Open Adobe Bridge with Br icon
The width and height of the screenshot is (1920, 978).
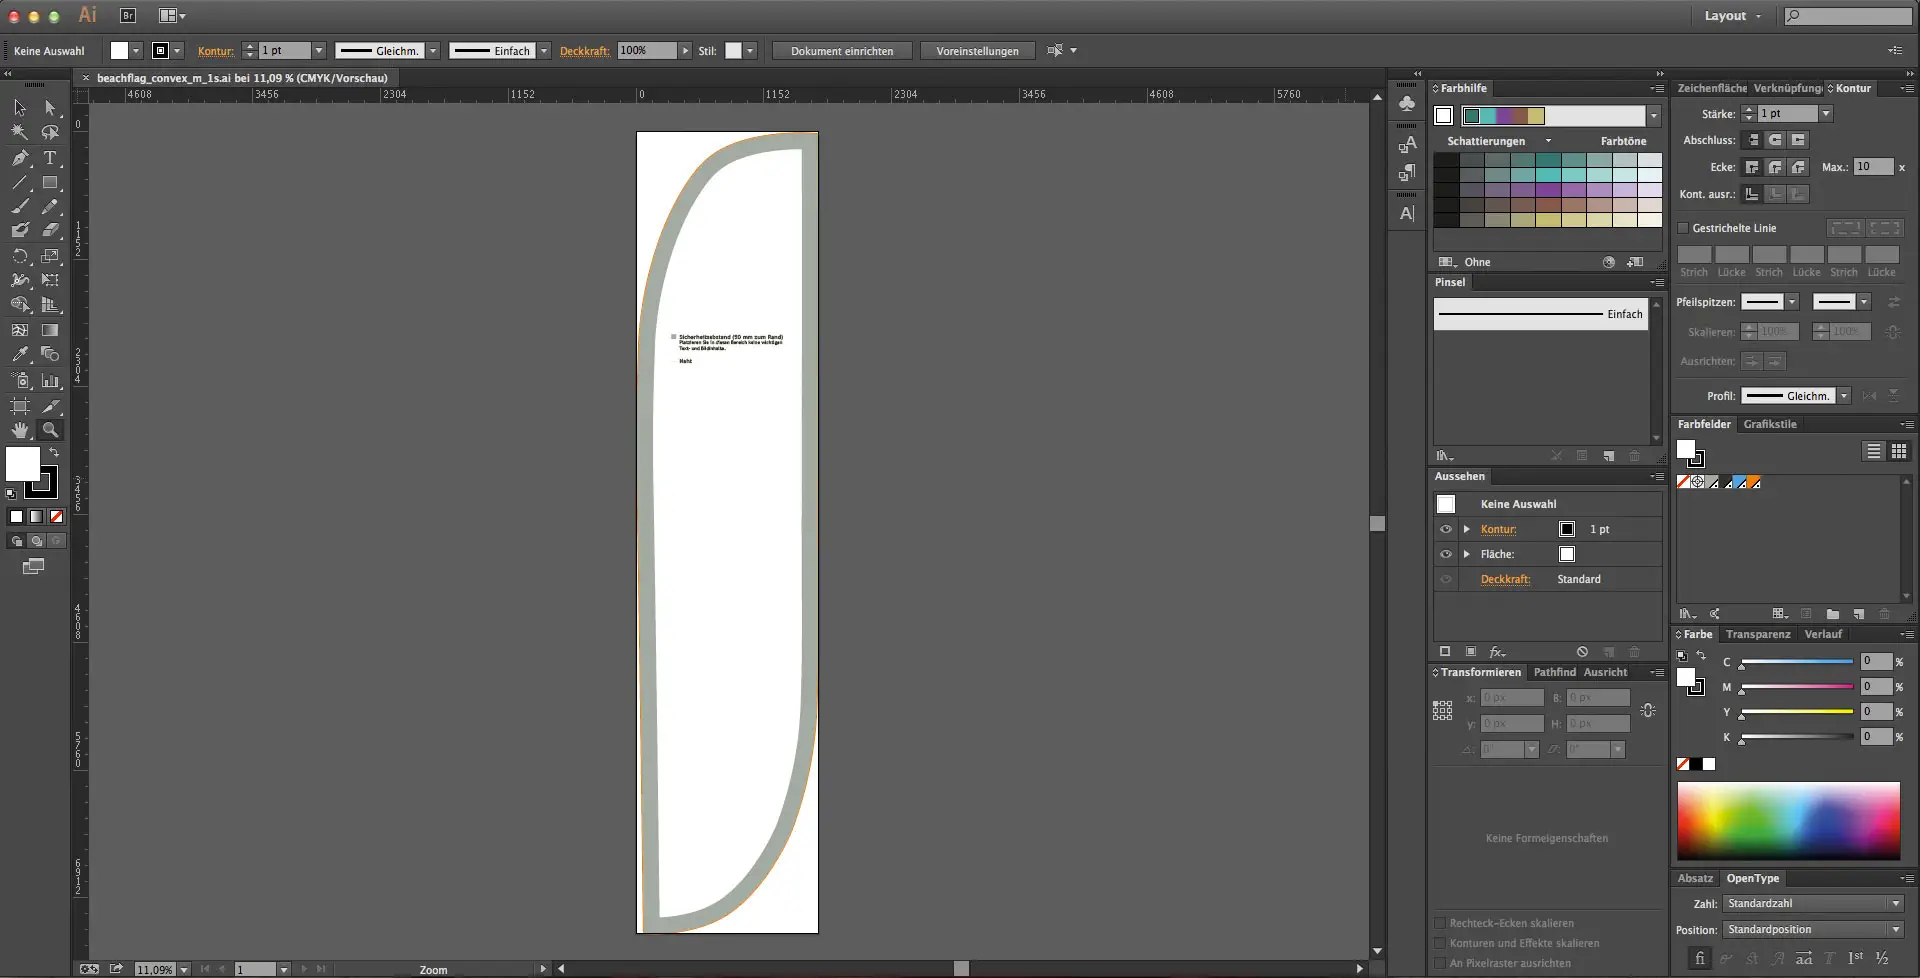coord(128,15)
